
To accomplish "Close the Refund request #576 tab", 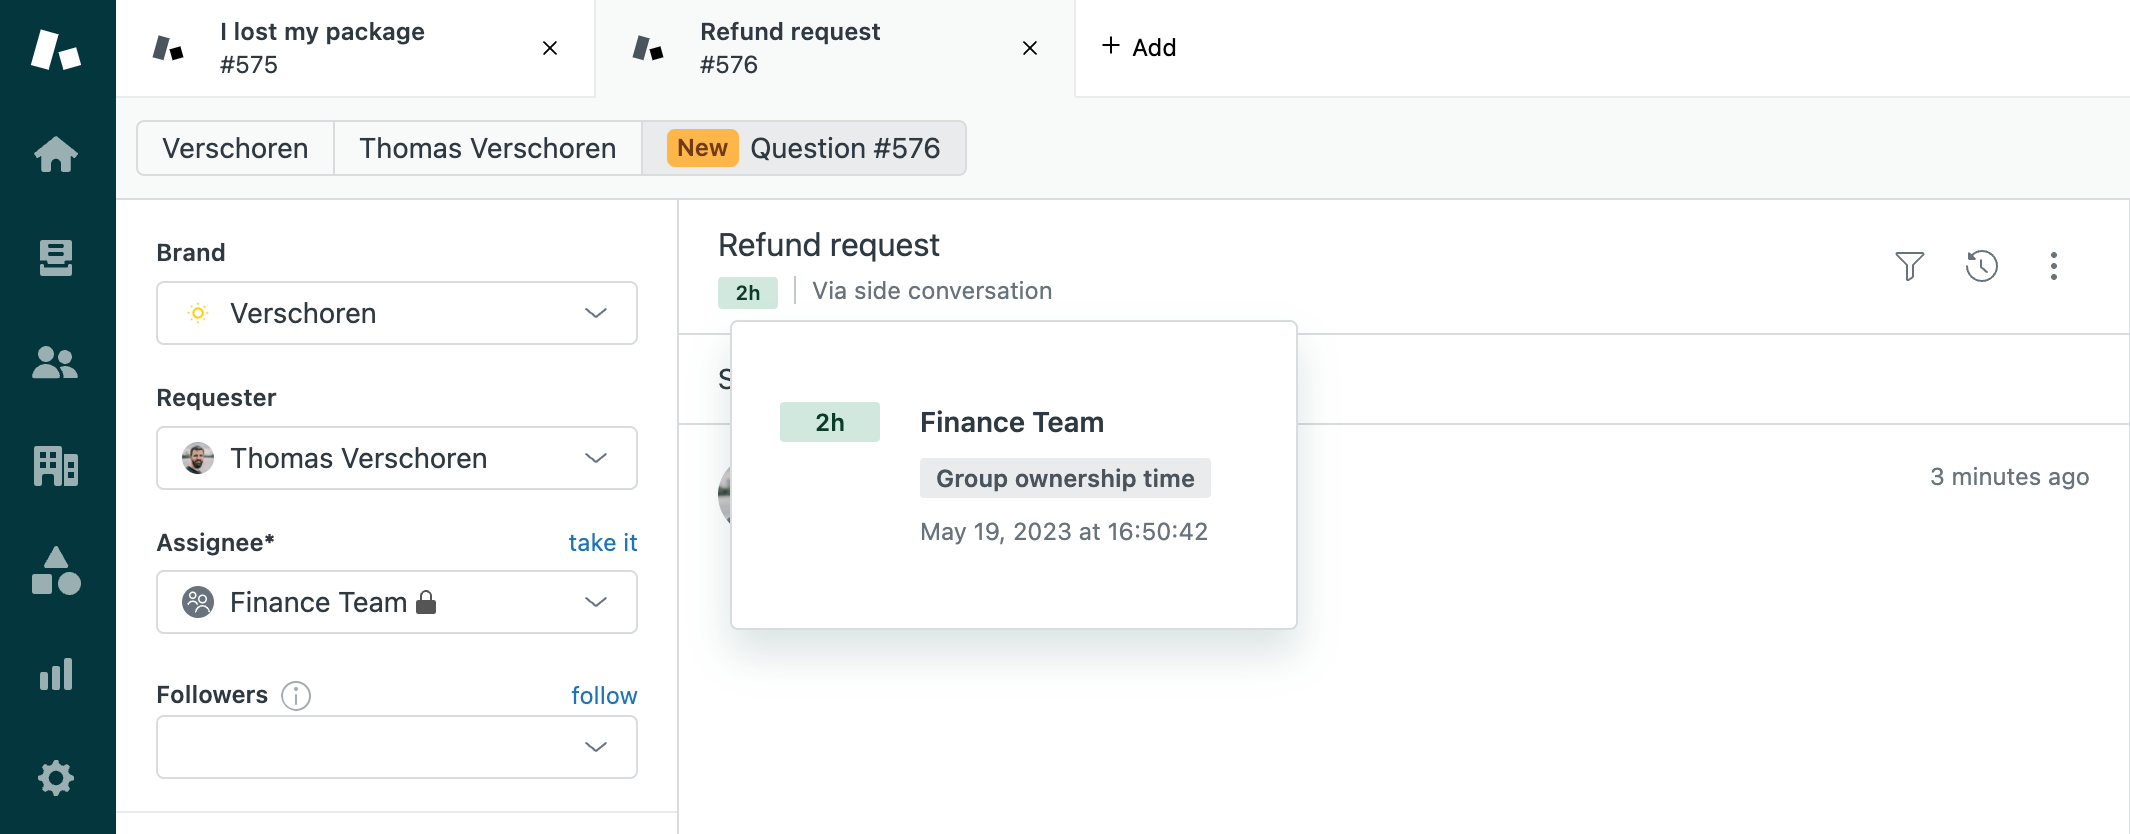I will pyautogui.click(x=1030, y=48).
